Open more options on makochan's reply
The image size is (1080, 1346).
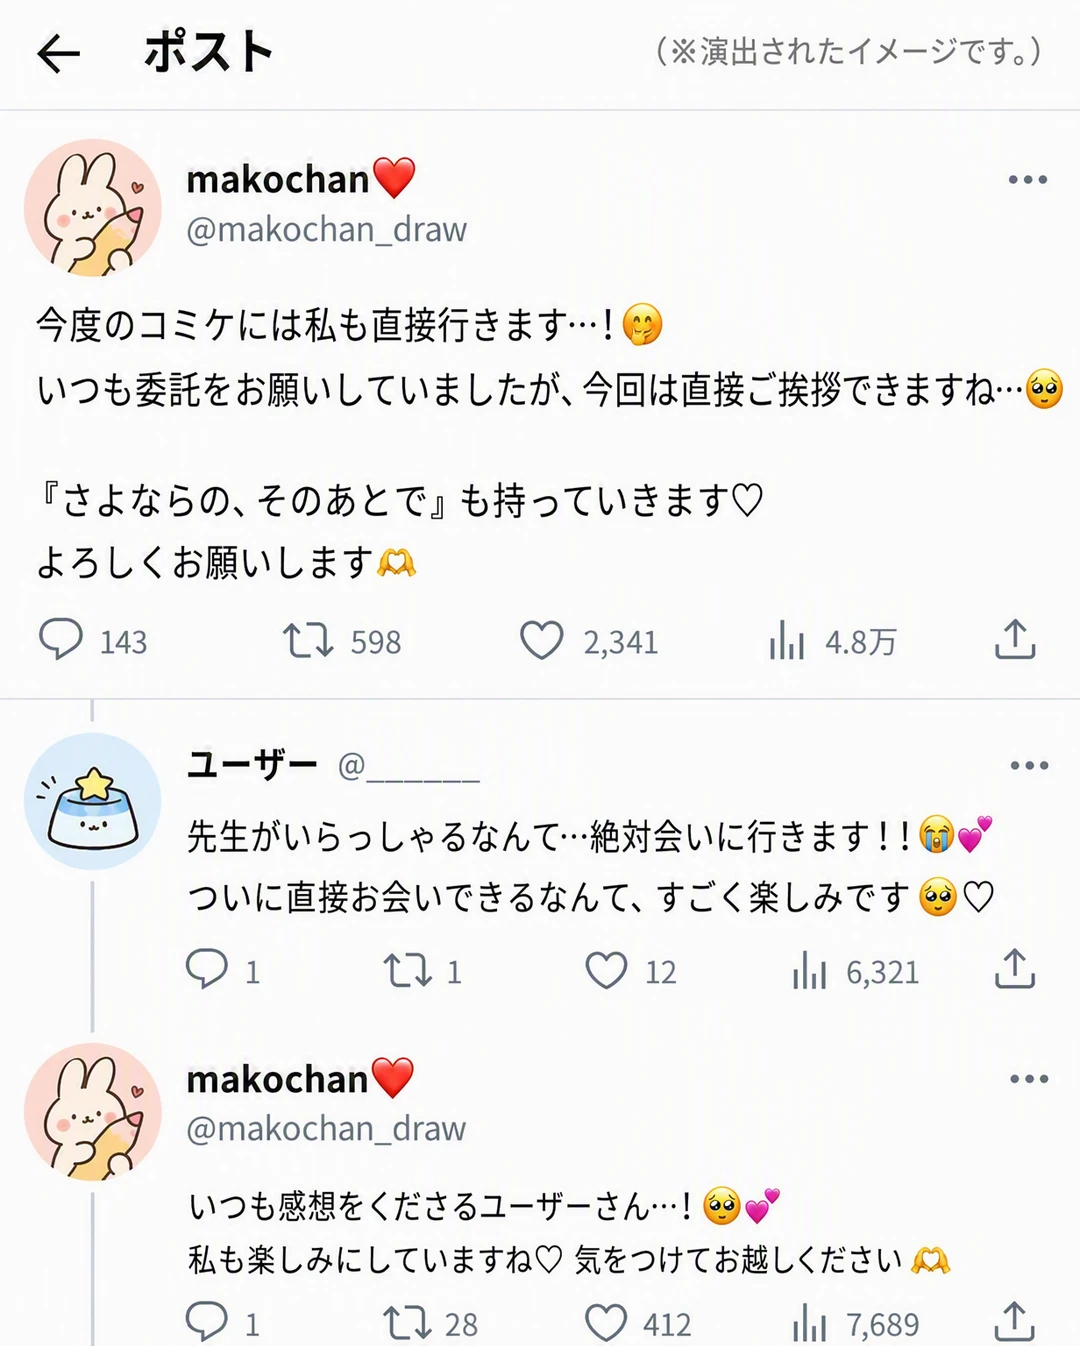1029,1079
